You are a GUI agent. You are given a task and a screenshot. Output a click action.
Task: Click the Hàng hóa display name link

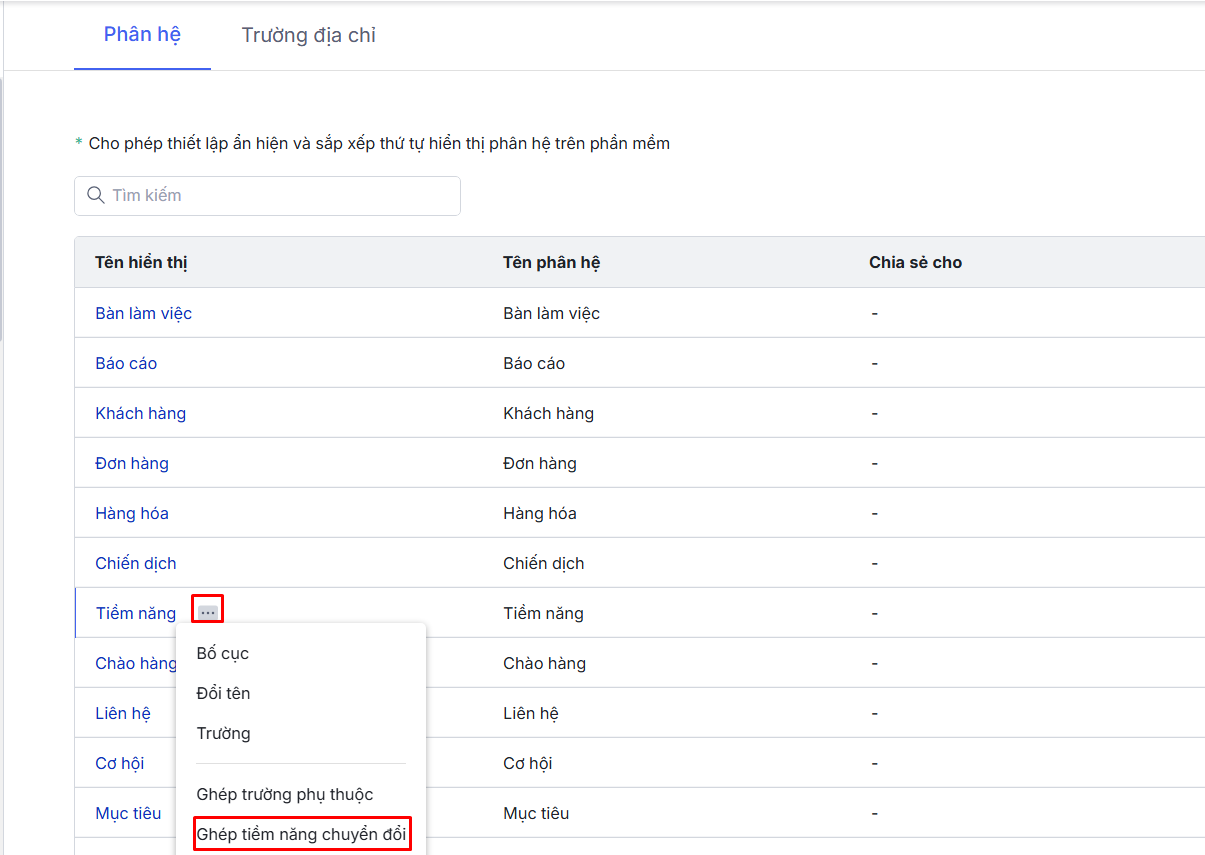(132, 513)
